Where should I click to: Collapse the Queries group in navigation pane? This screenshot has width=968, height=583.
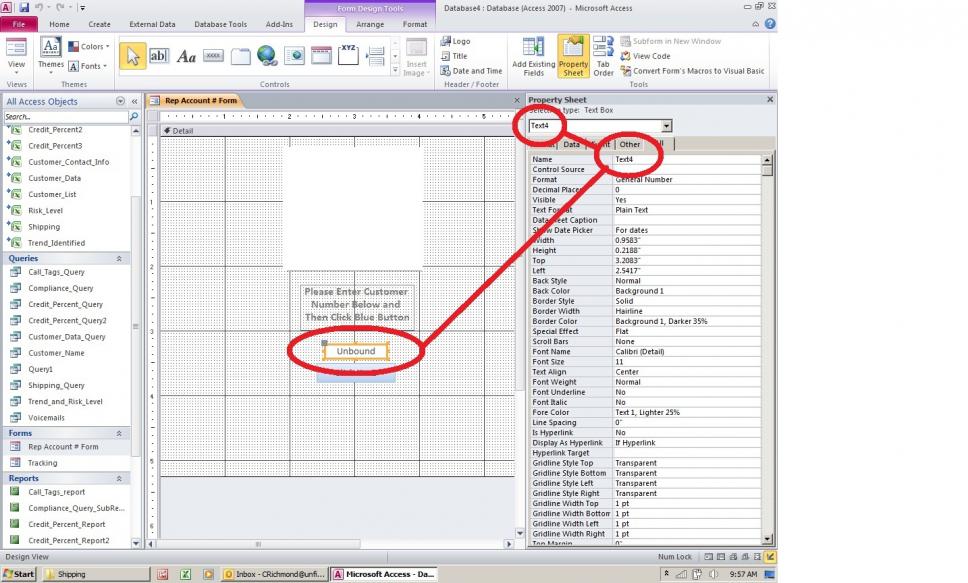point(119,258)
